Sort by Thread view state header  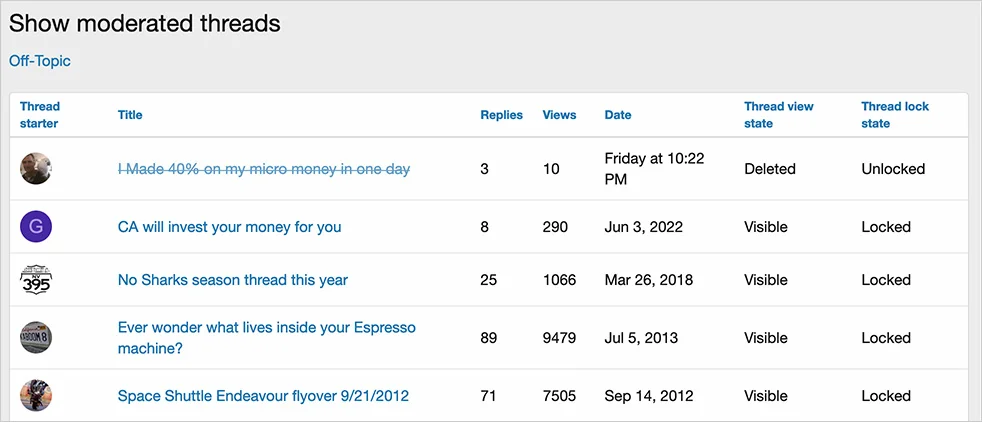tap(778, 115)
